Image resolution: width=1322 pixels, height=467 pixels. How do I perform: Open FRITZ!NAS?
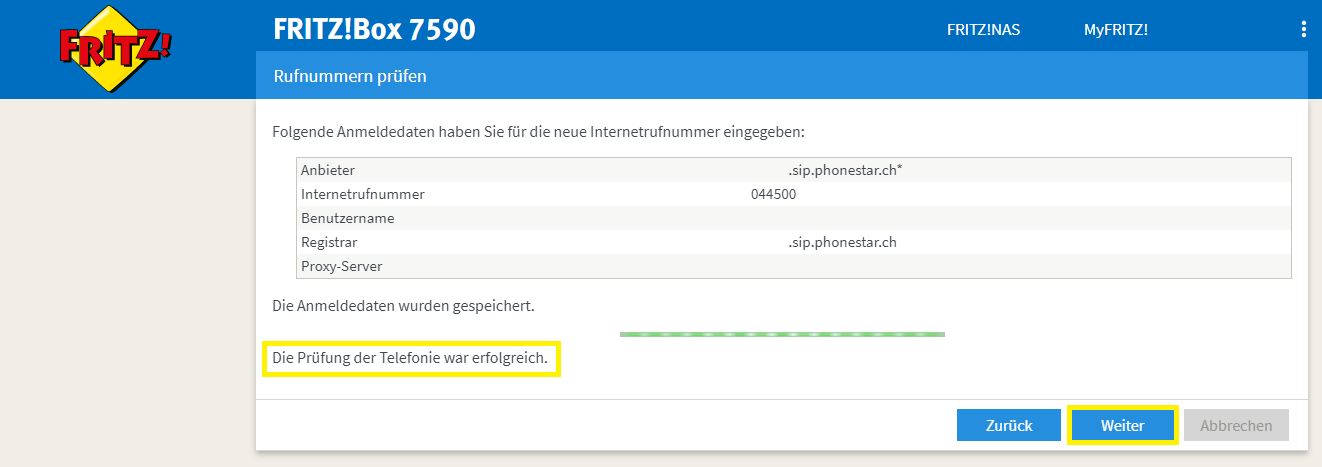[x=983, y=30]
